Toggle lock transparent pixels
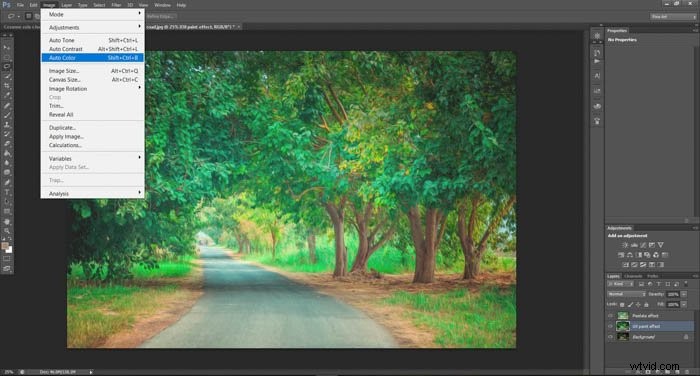Image resolution: width=700 pixels, height=376 pixels. 622,305
